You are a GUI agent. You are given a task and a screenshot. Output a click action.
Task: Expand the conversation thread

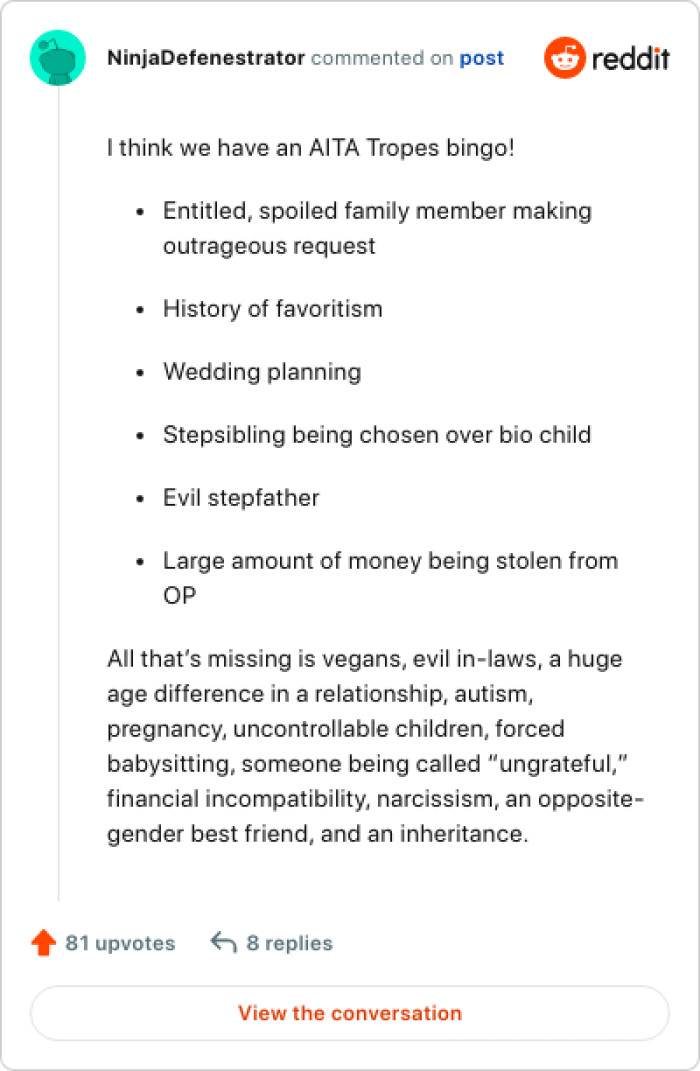click(350, 1013)
